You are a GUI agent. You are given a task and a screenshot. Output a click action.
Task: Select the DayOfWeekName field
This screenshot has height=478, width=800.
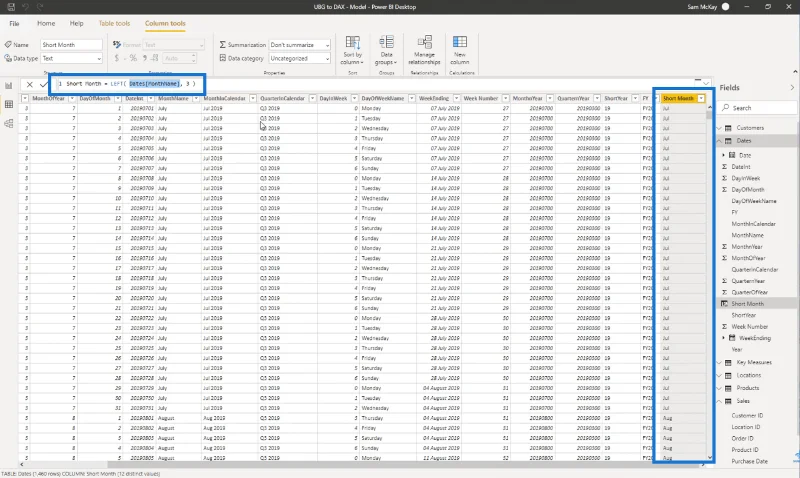(x=754, y=201)
